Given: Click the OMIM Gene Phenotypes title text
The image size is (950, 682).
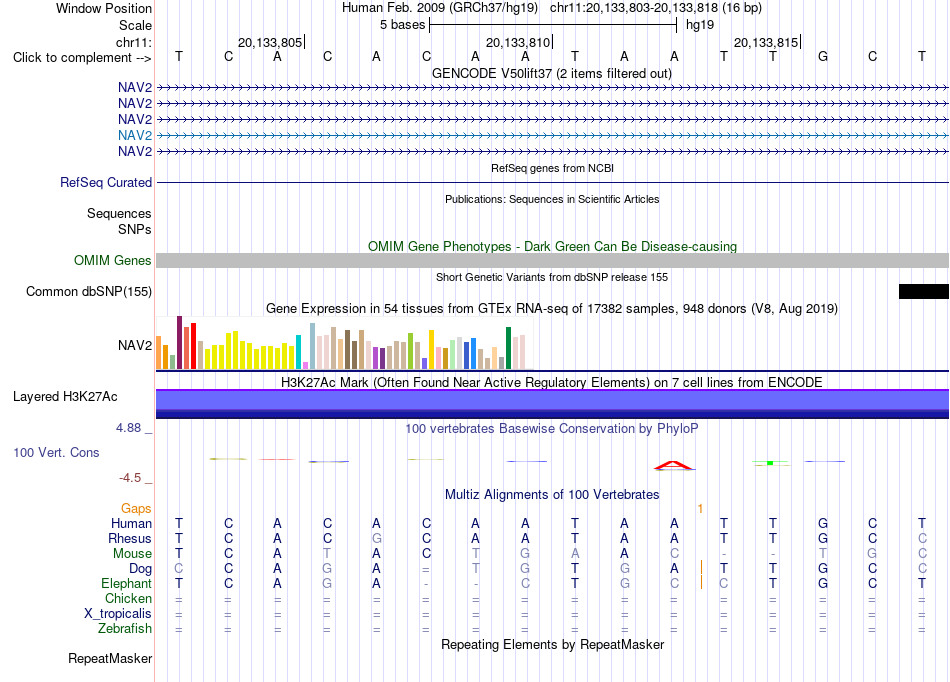Looking at the screenshot, I should [x=552, y=247].
